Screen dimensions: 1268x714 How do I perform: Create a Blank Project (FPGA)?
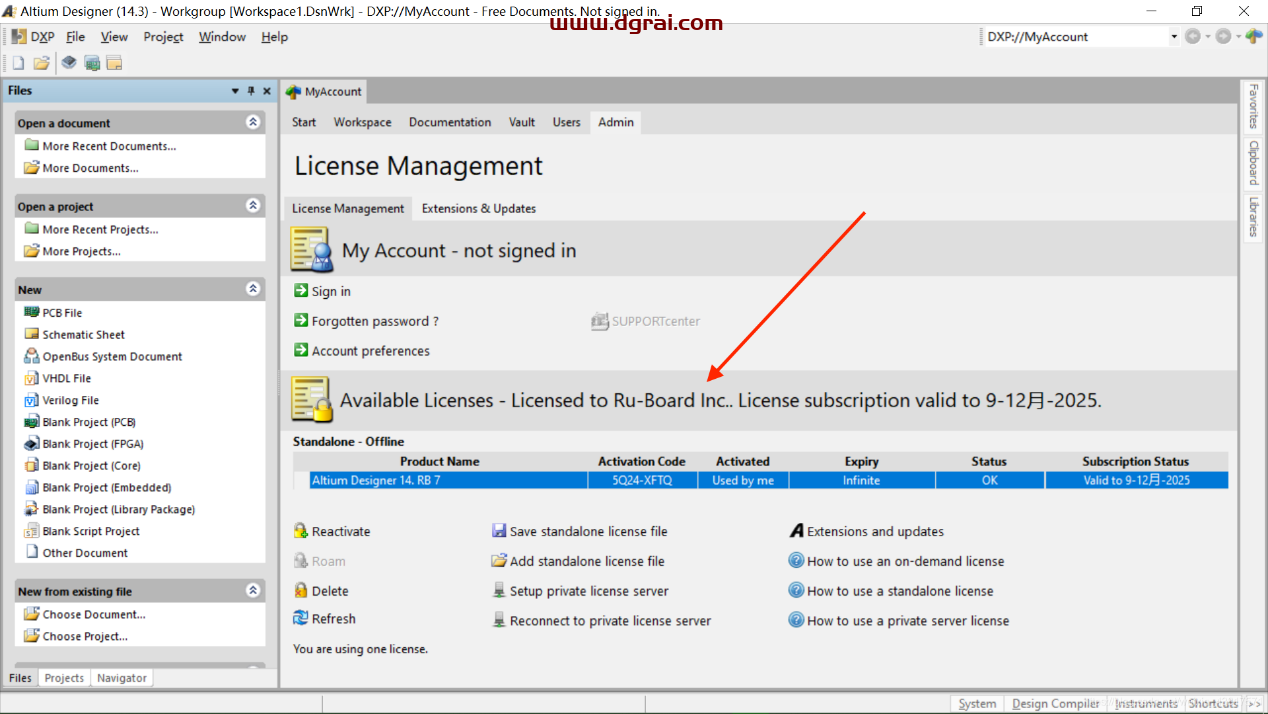pyautogui.click(x=92, y=444)
